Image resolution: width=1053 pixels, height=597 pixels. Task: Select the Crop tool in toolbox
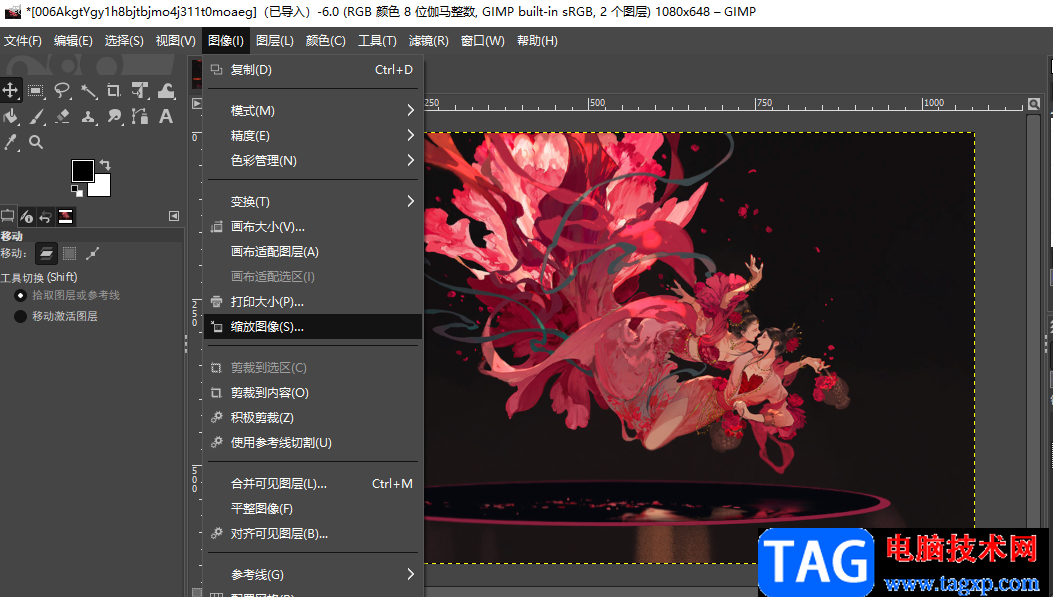point(113,90)
